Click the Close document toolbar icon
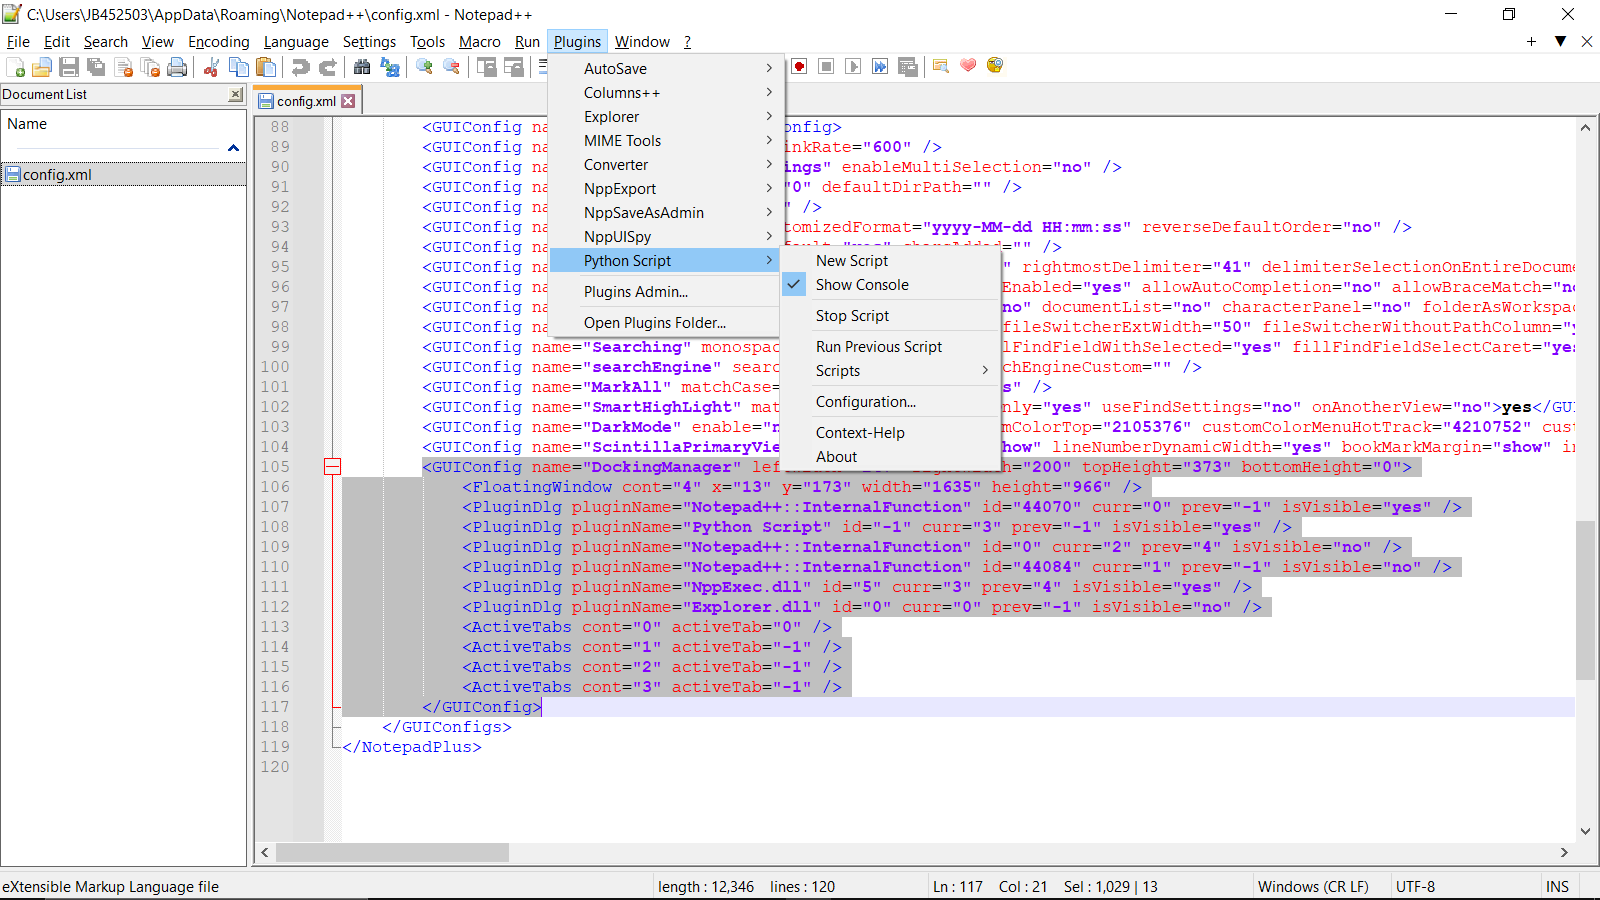Screen dimensions: 1600x900 [124, 67]
